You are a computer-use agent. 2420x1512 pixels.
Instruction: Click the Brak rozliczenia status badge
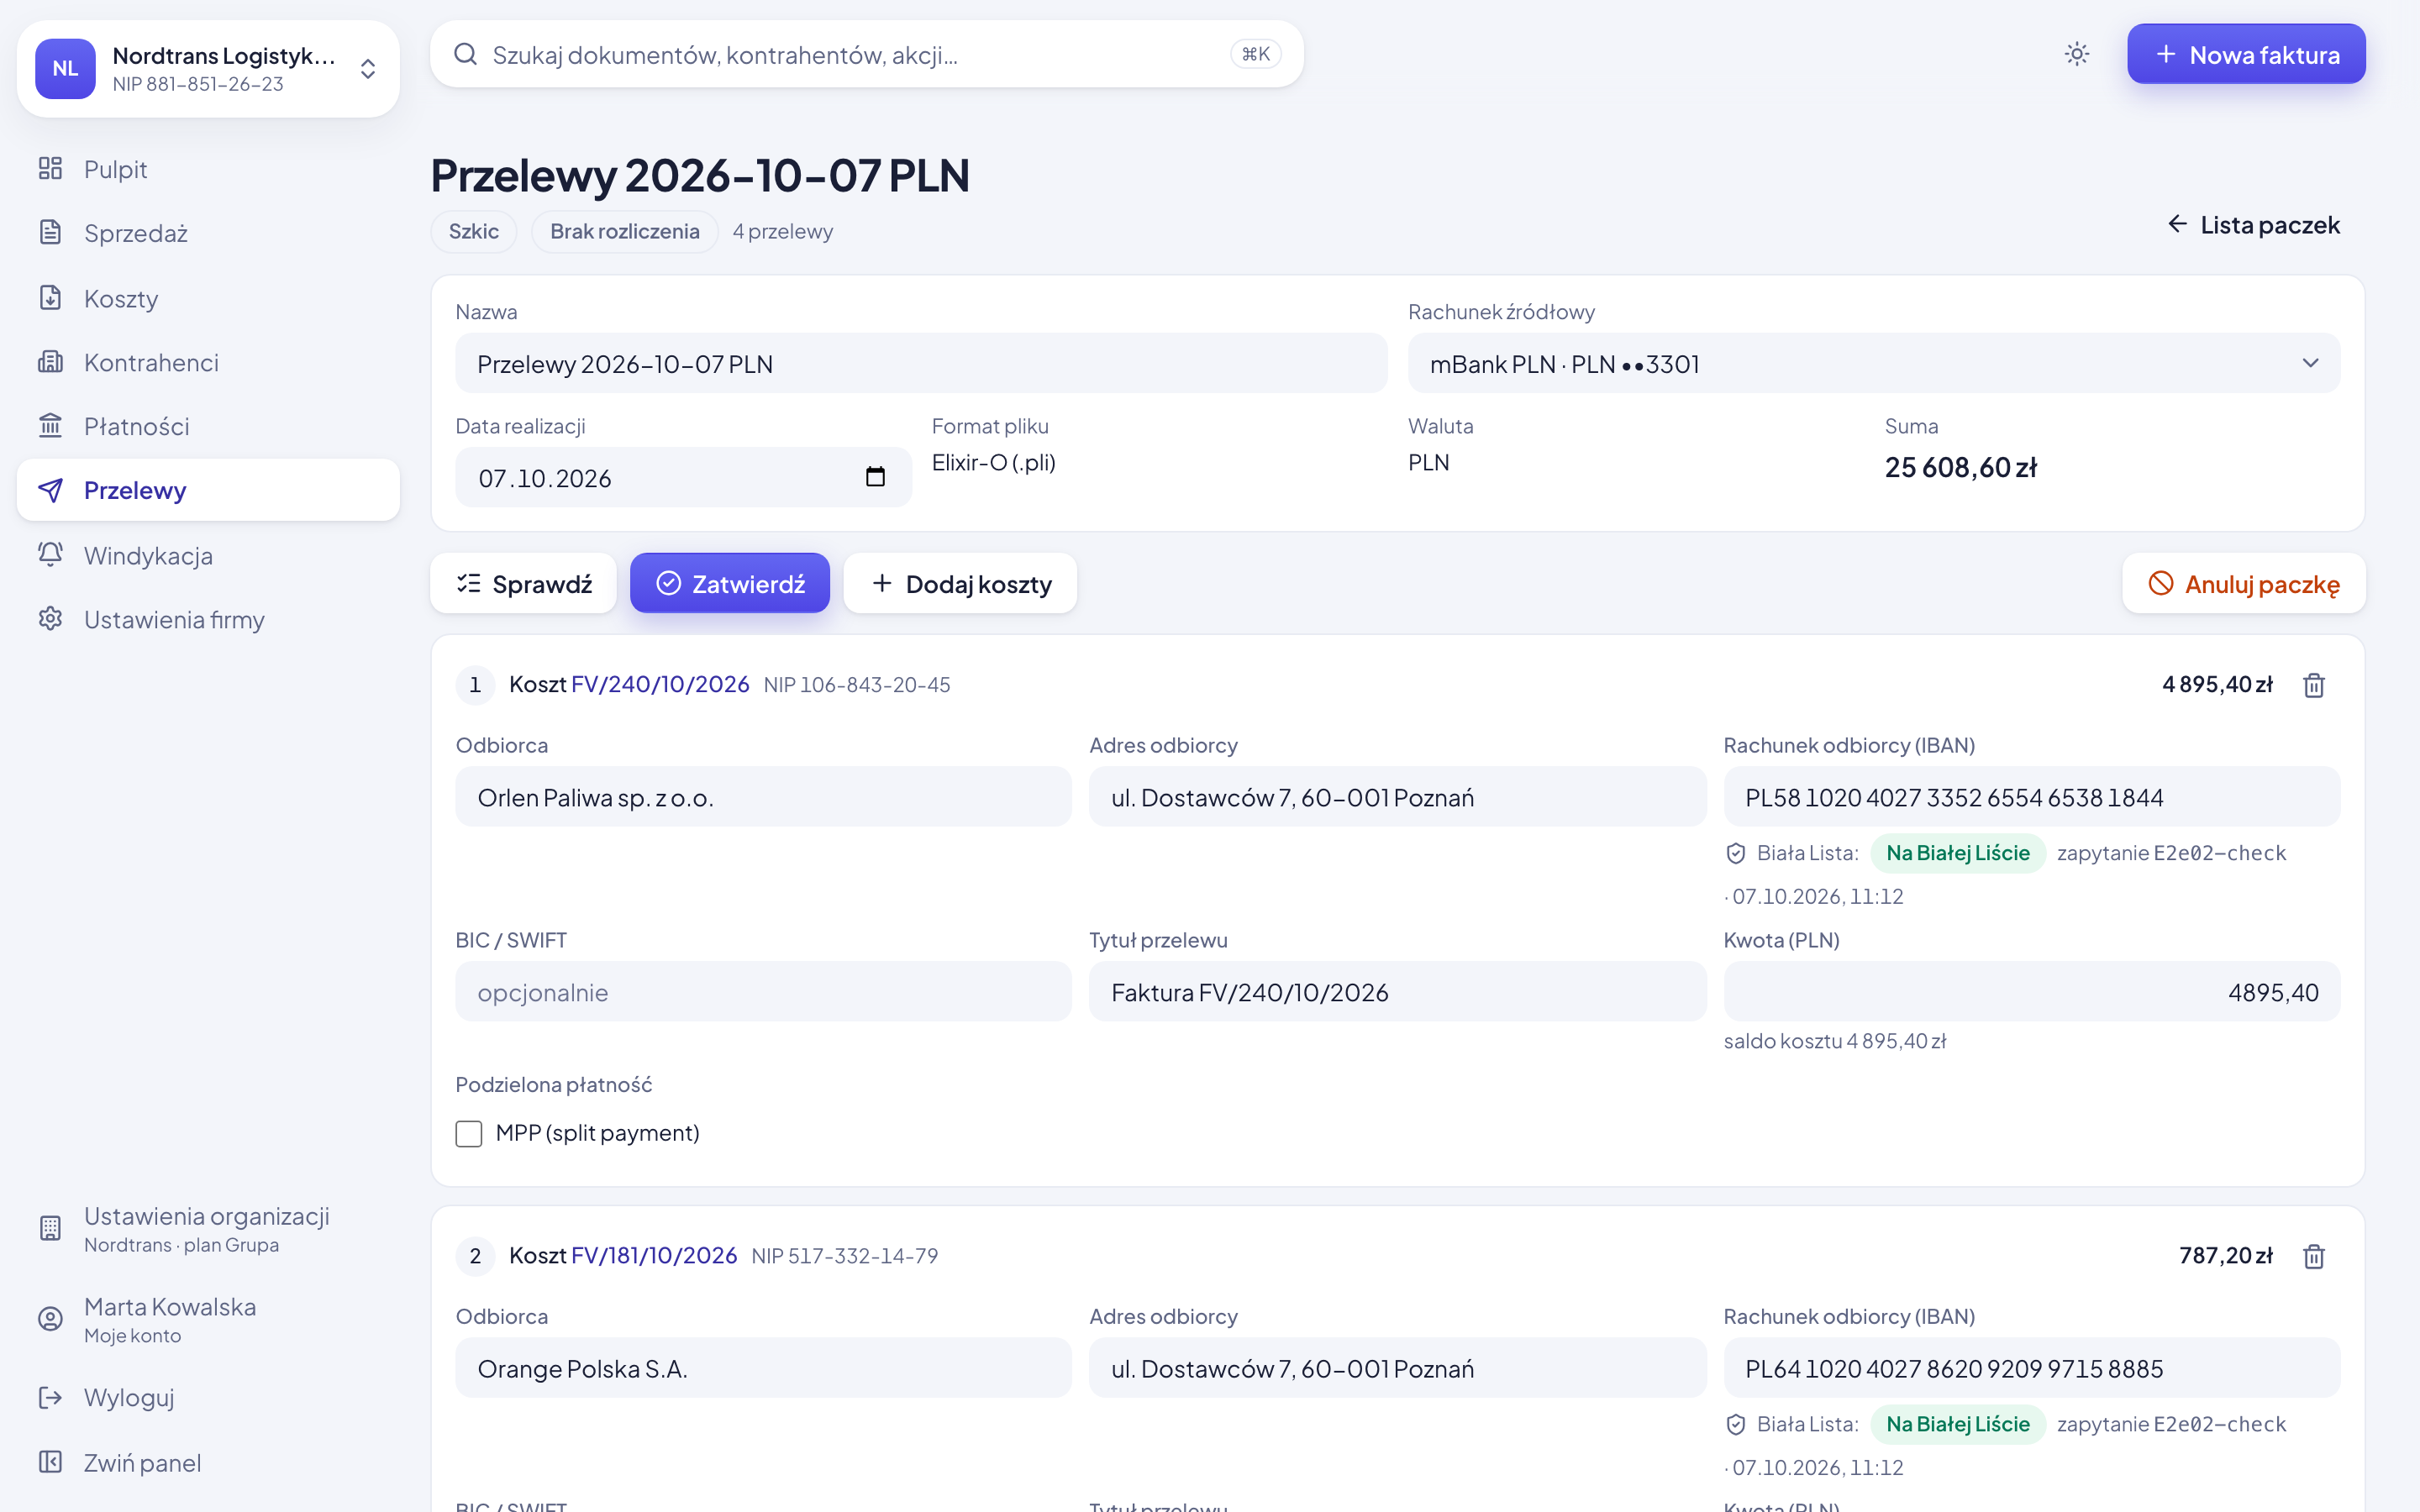click(624, 231)
